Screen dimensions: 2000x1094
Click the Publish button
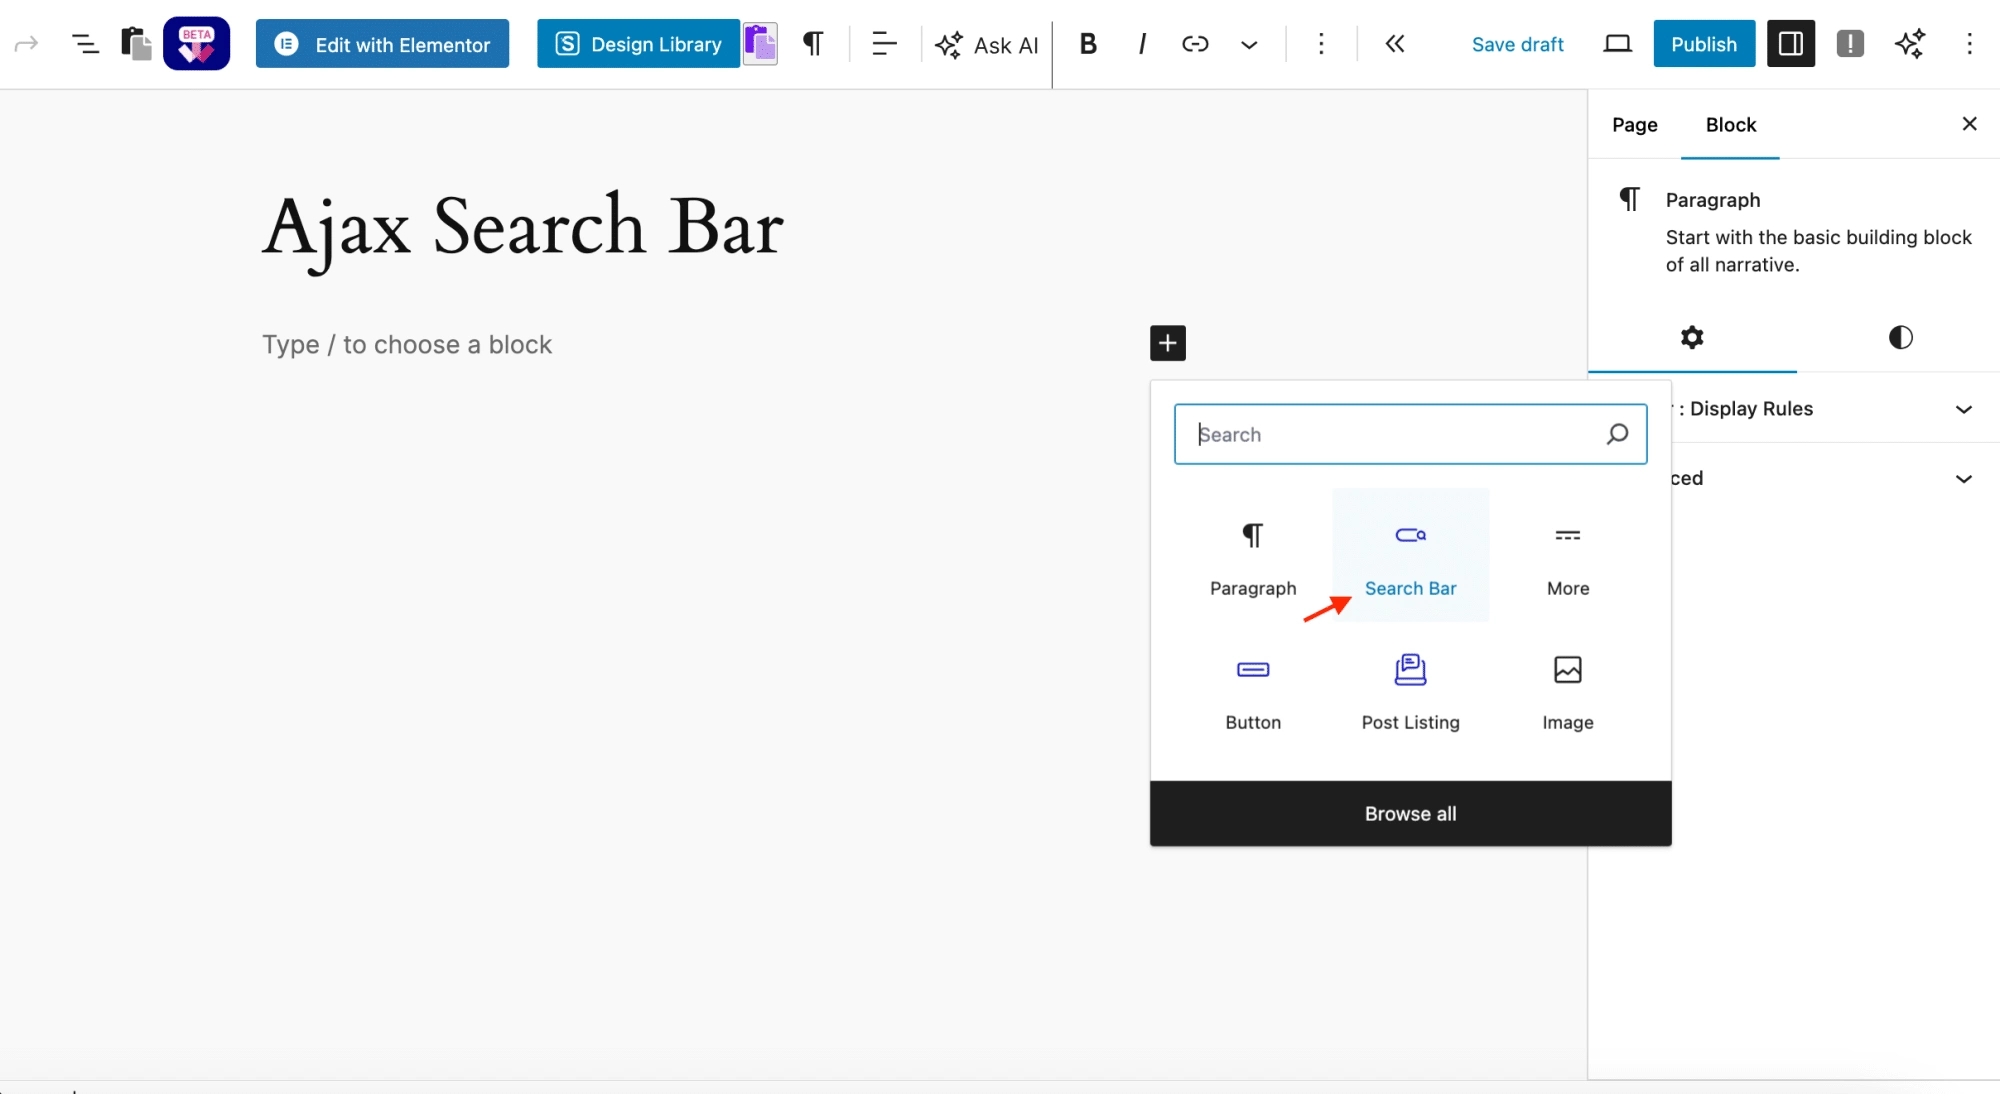click(x=1704, y=43)
